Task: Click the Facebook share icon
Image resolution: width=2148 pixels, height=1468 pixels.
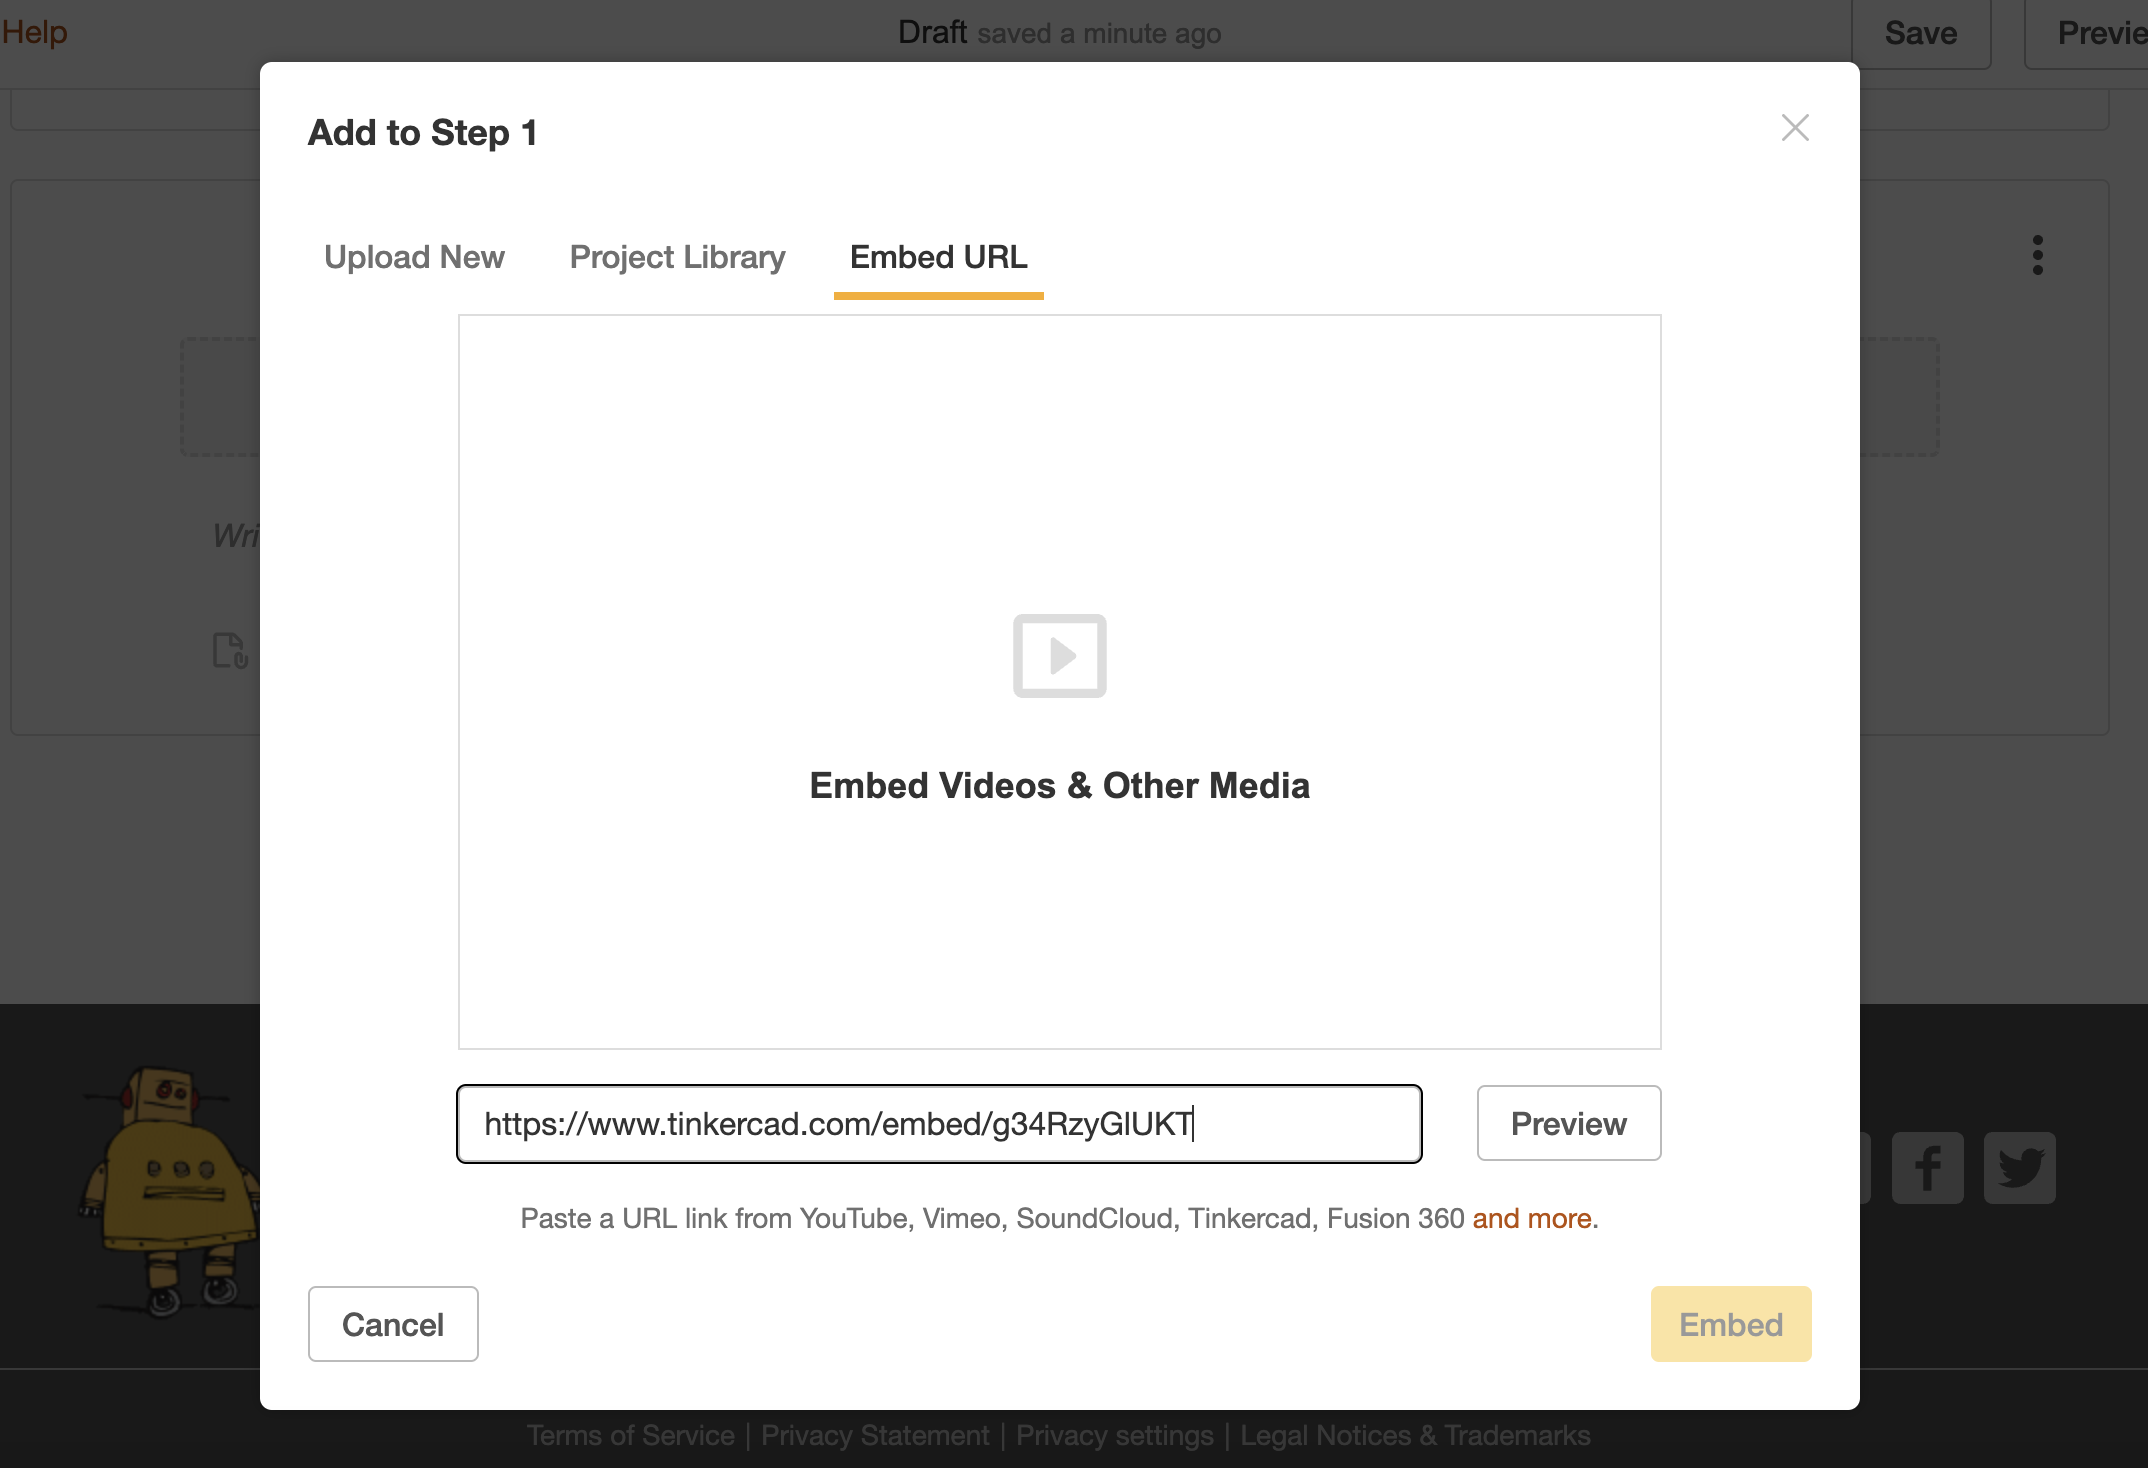Action: coord(1924,1164)
